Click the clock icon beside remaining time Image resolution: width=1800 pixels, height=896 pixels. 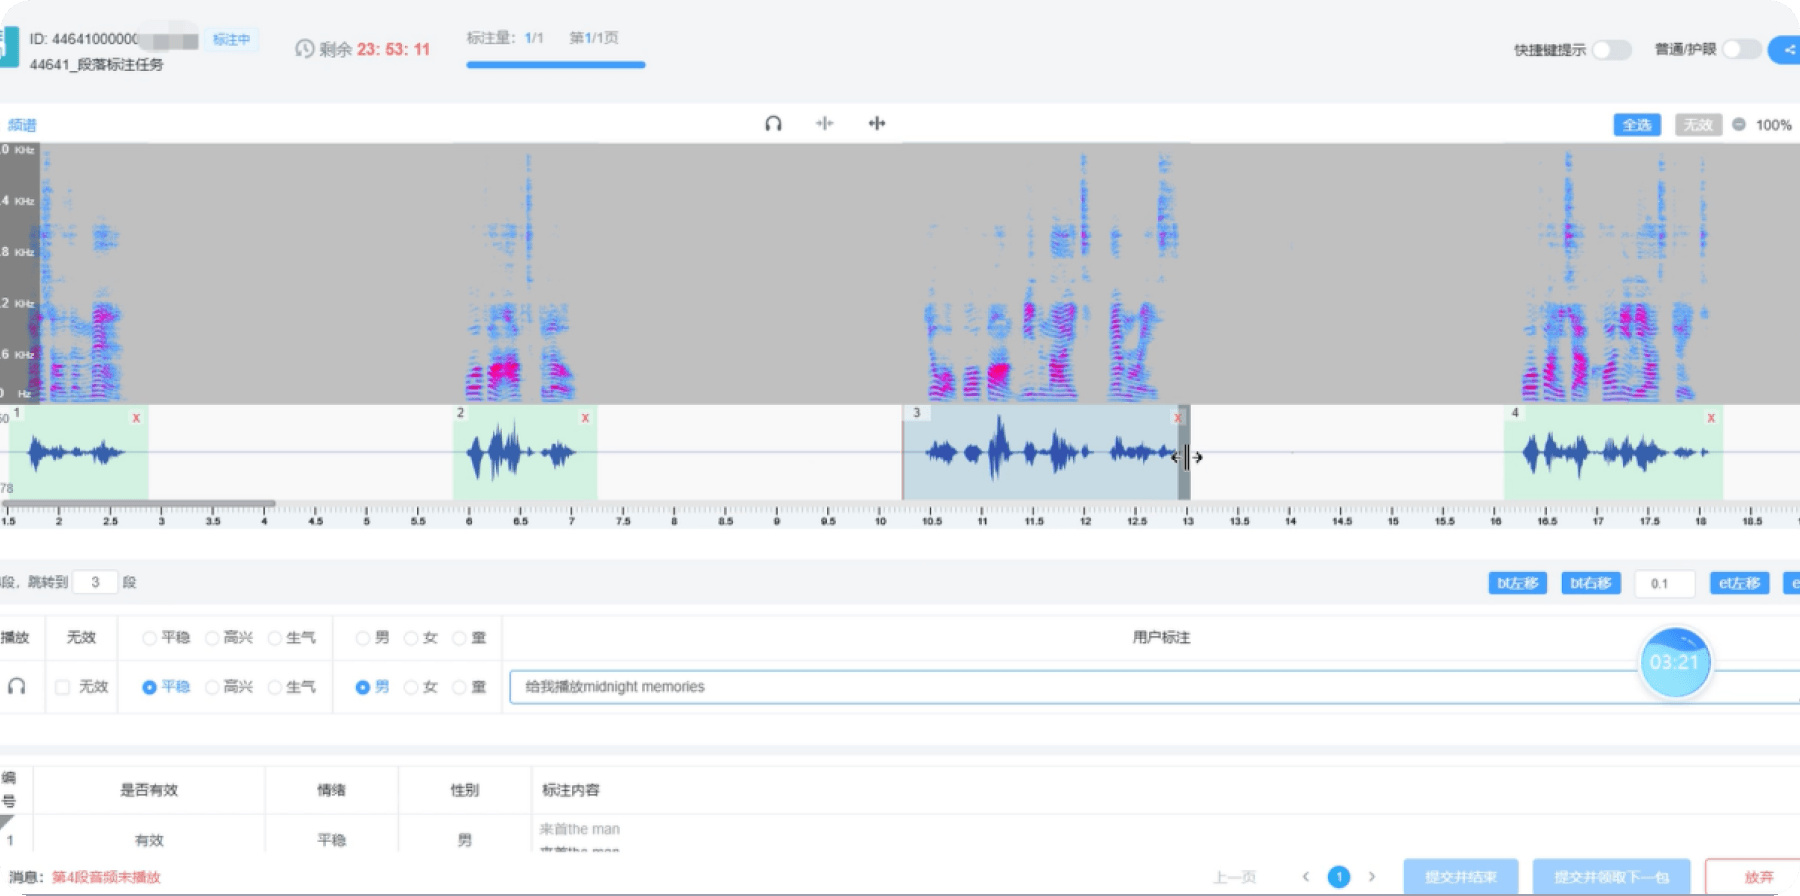pyautogui.click(x=304, y=49)
